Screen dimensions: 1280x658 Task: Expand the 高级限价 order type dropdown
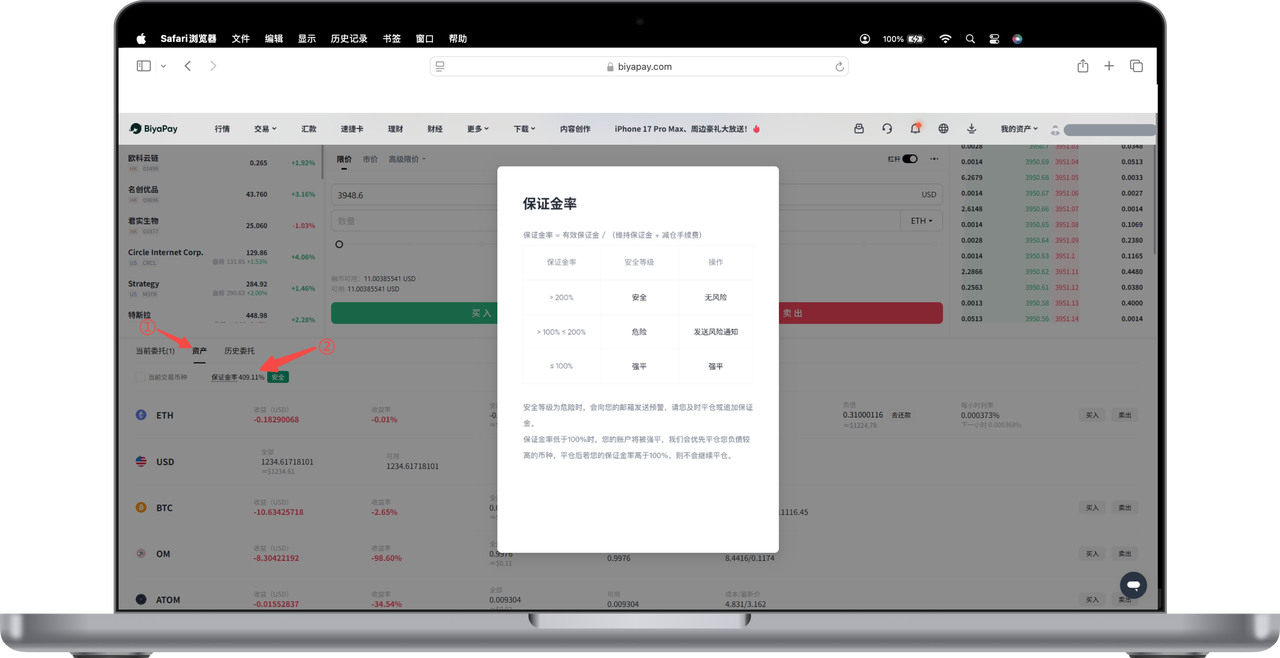(x=407, y=159)
